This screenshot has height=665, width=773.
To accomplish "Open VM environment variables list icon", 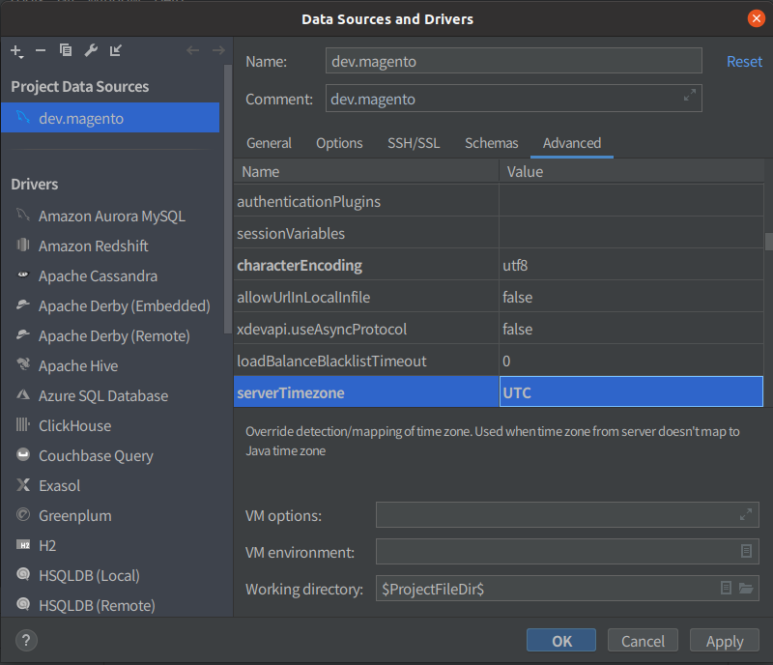I will [x=746, y=551].
